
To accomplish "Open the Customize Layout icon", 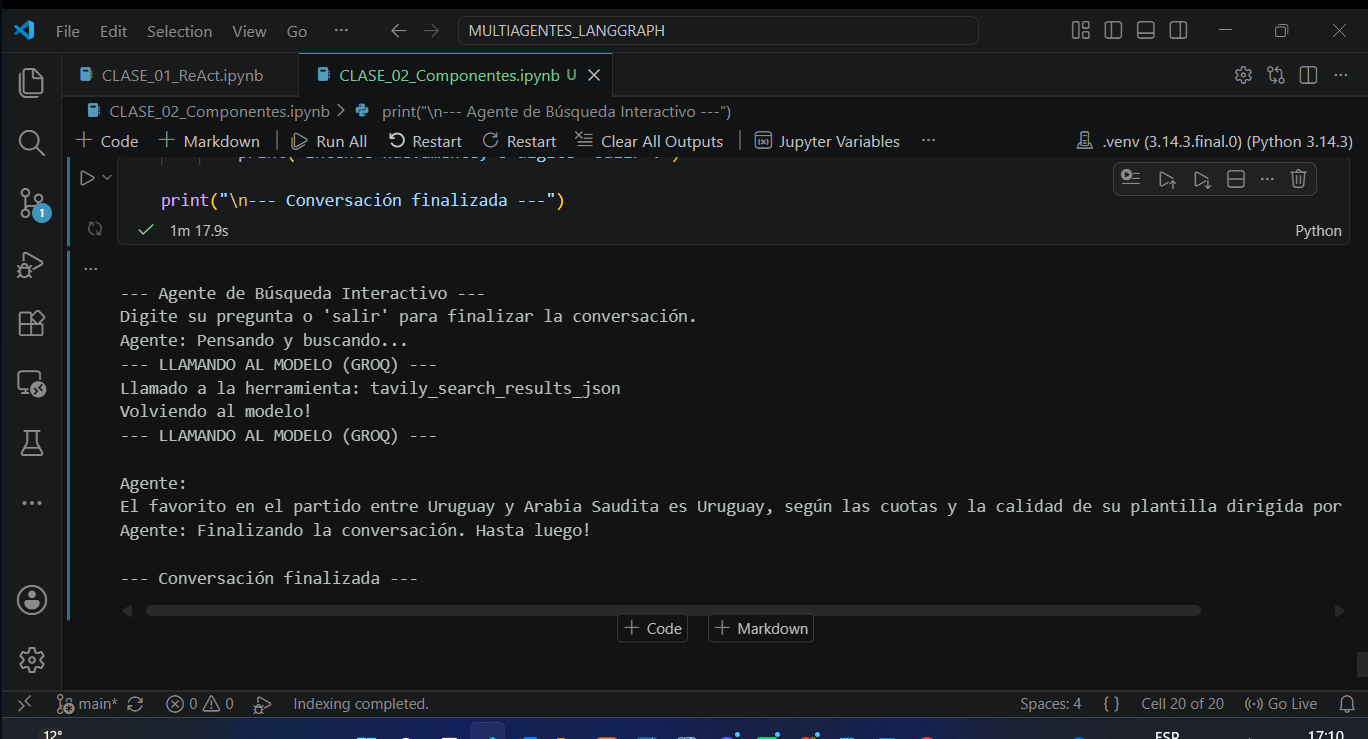I will (x=1081, y=31).
